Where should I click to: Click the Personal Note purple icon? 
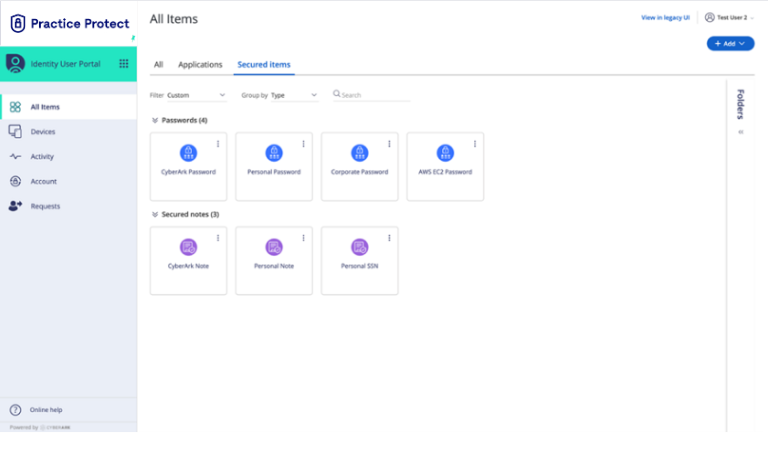point(274,247)
